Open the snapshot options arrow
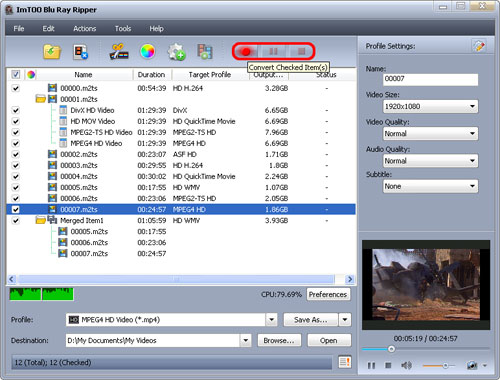This screenshot has height=380, width=500. click(x=485, y=366)
